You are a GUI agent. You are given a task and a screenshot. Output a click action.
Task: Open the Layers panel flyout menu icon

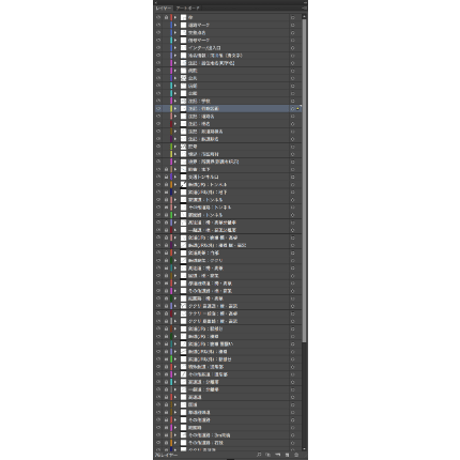[304, 8]
